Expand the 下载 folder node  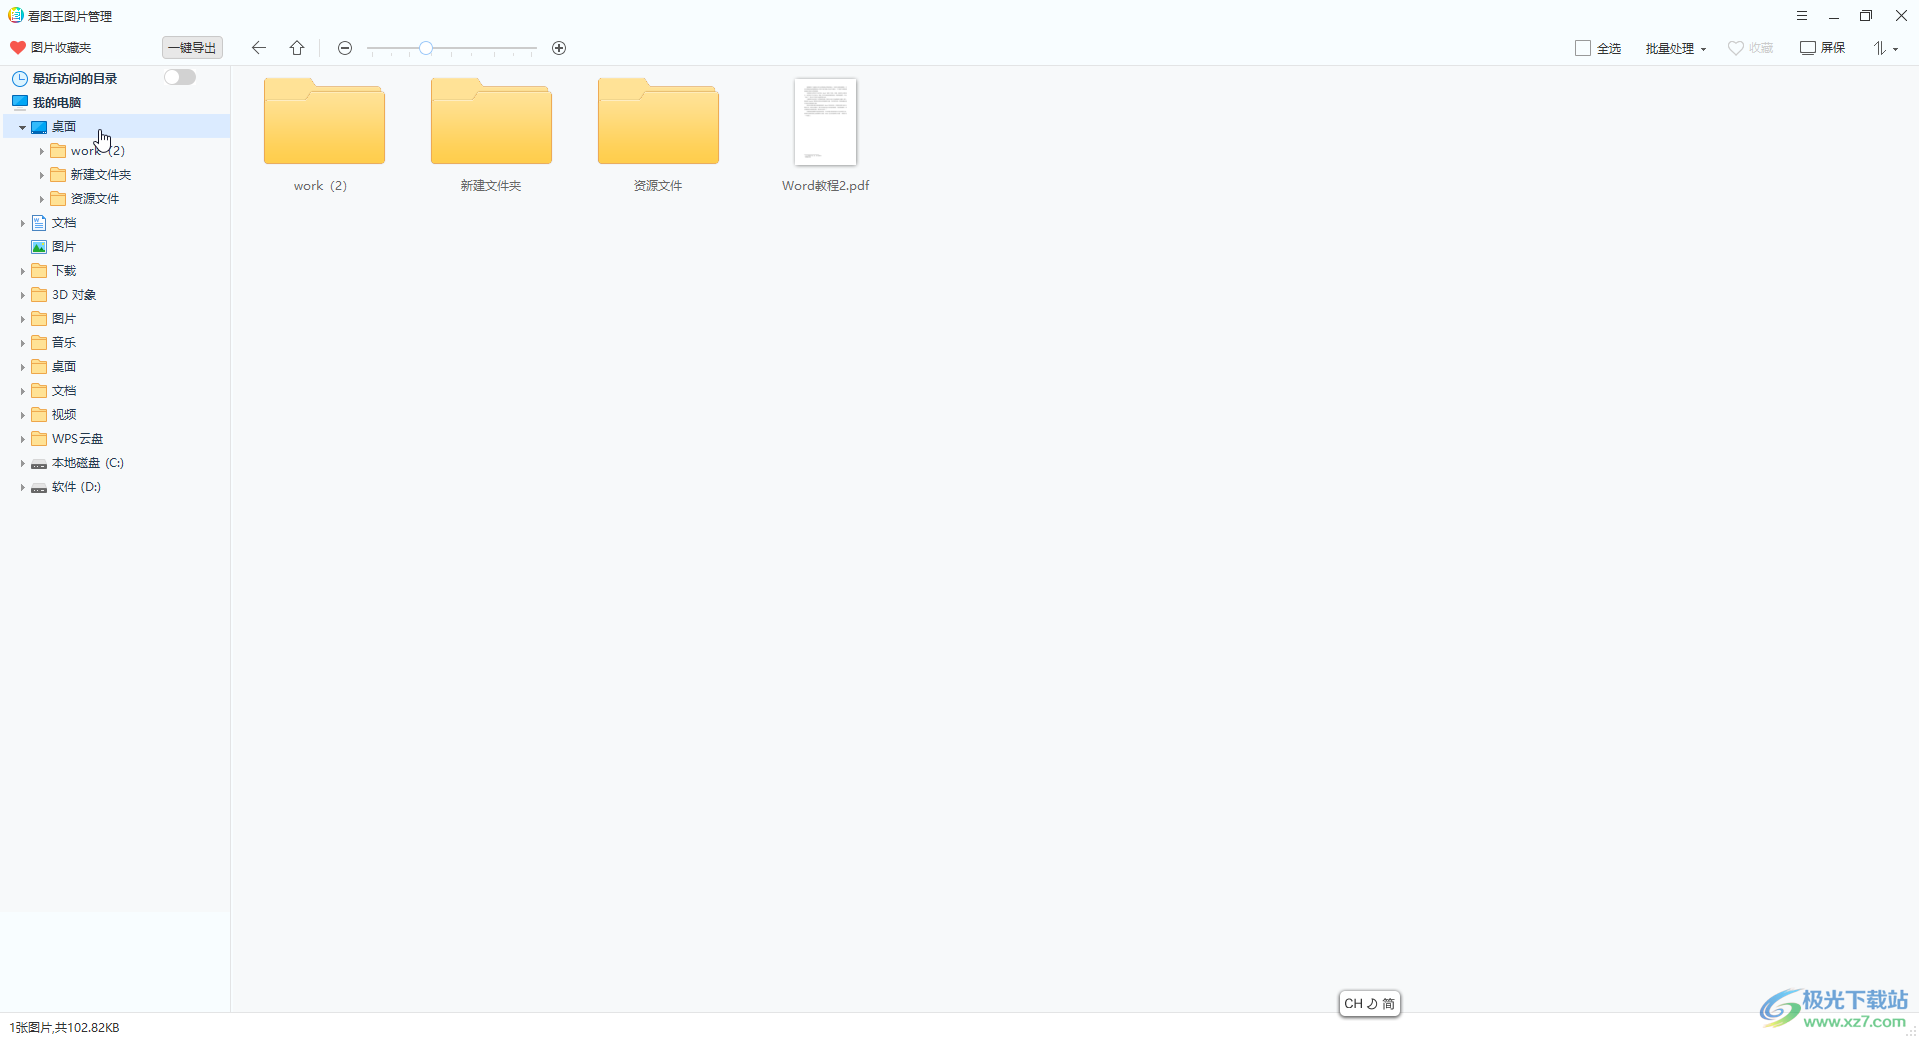22,271
